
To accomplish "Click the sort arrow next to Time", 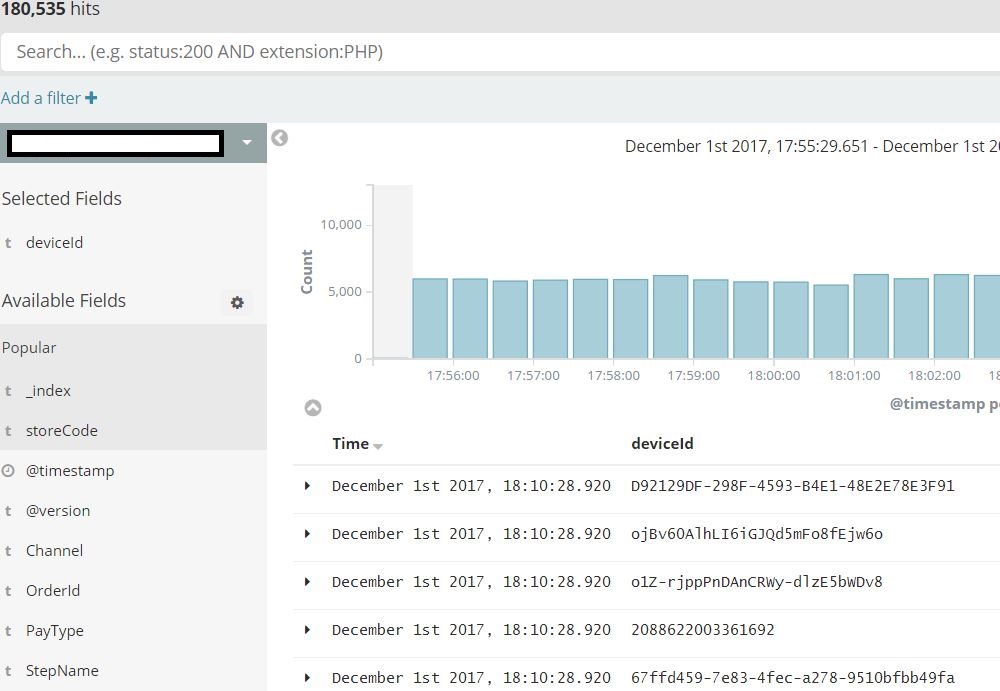I will 378,447.
